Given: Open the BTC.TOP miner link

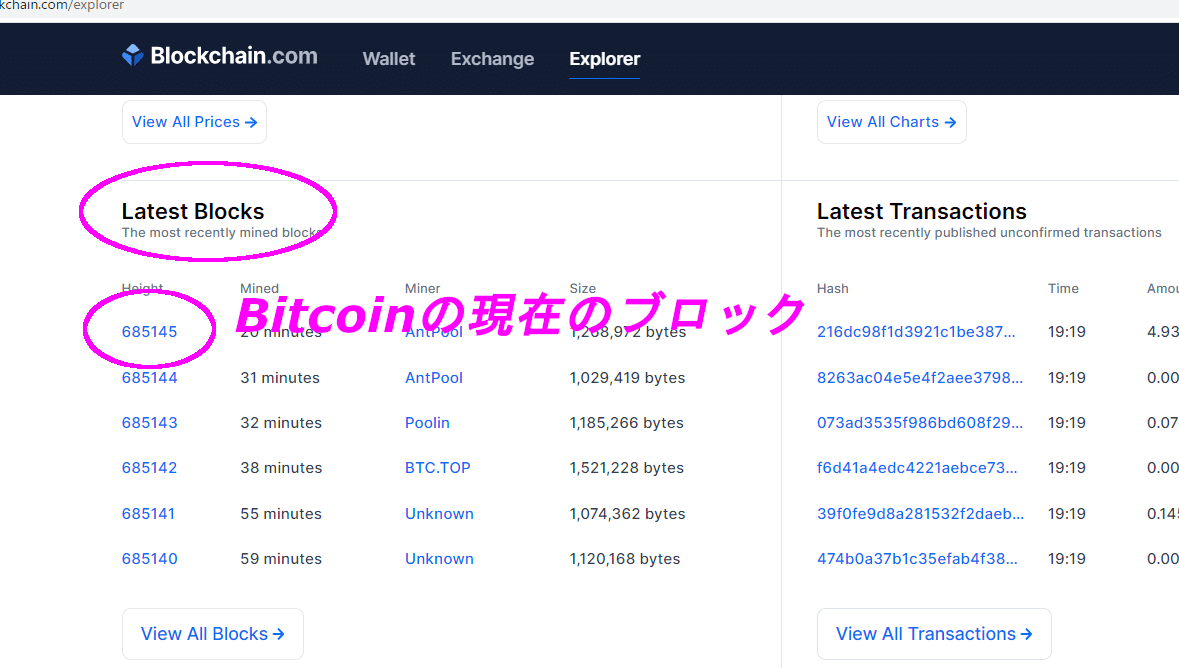Looking at the screenshot, I should pos(437,467).
